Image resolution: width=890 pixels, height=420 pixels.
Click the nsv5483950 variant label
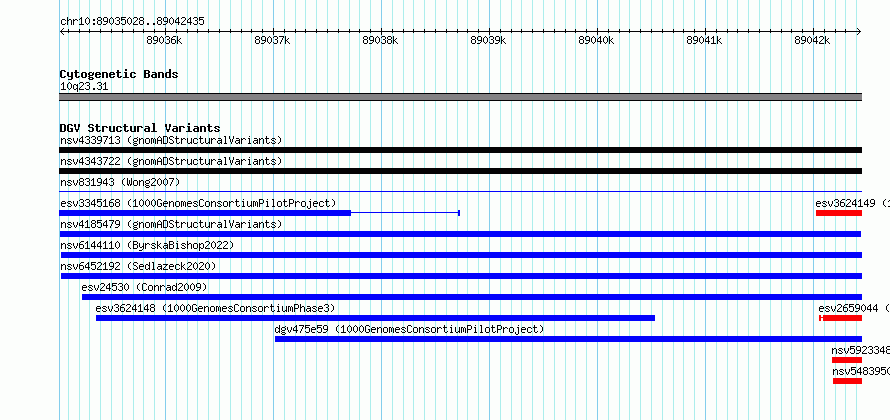(x=861, y=371)
